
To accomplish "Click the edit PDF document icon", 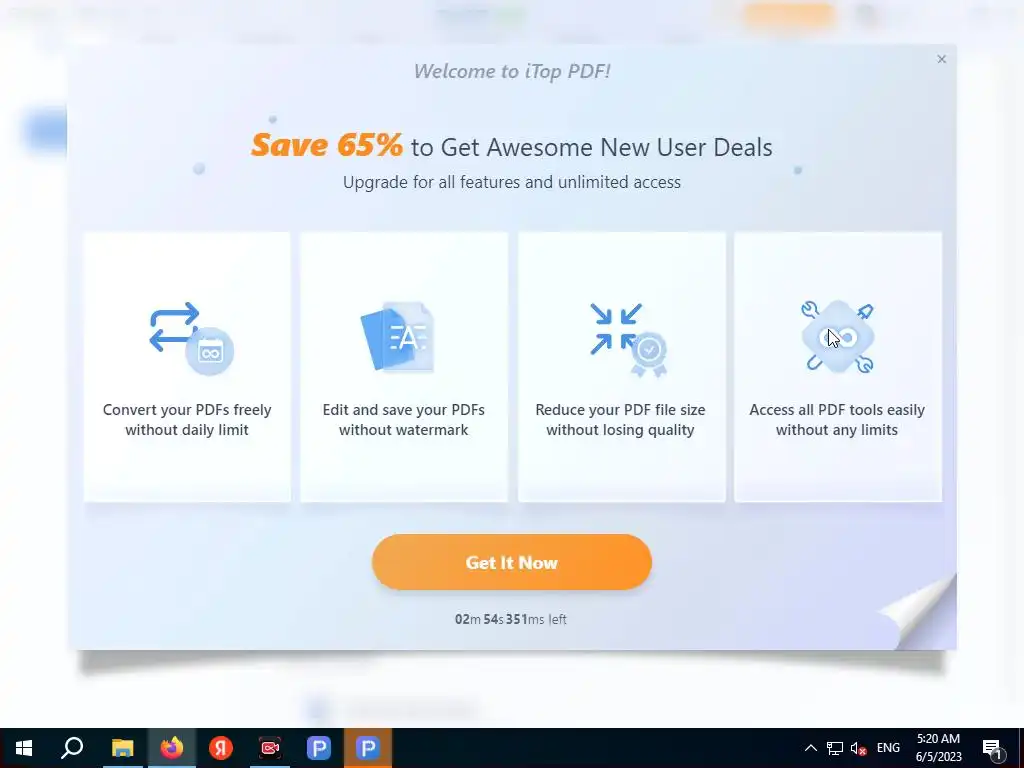I will click(397, 336).
